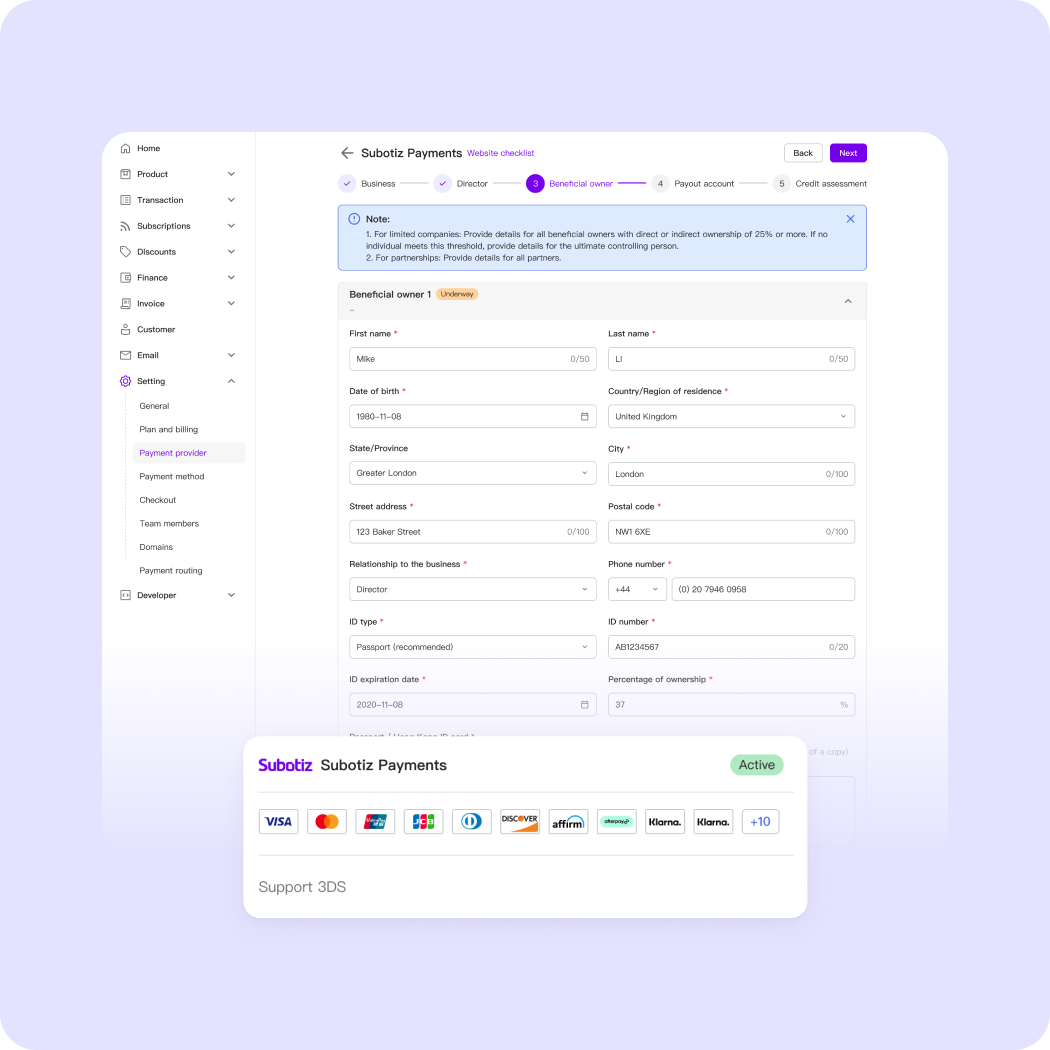Click the Home icon in the sidebar
The image size is (1050, 1050).
126,147
